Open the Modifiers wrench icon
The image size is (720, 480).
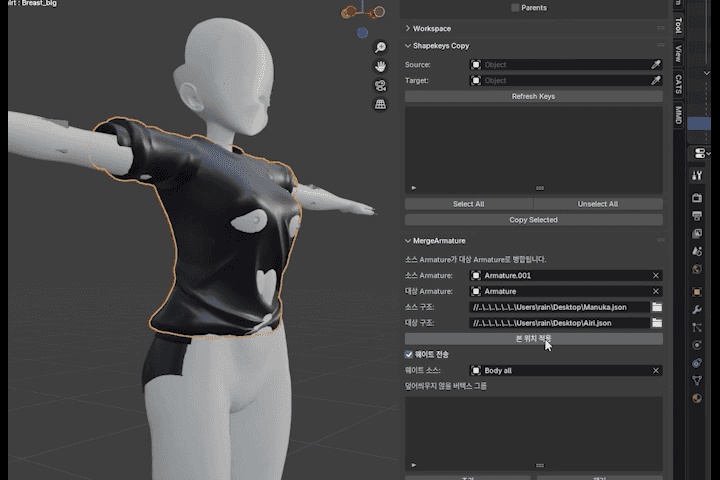697,310
